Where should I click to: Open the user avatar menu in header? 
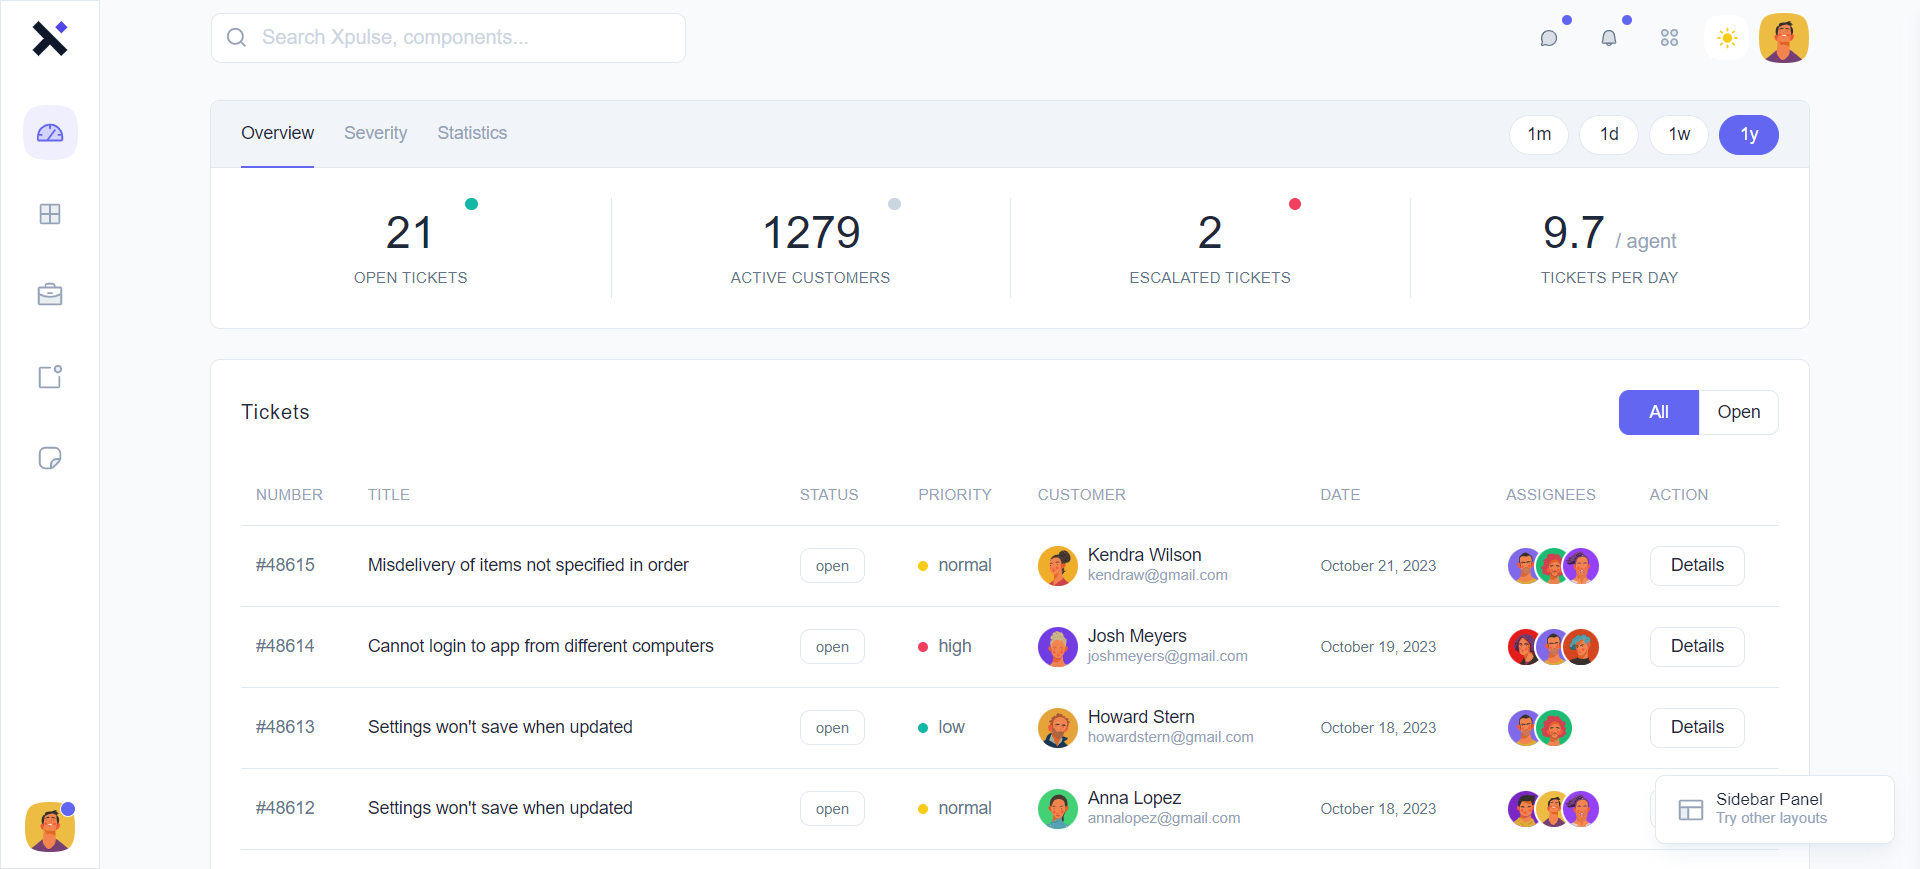pyautogui.click(x=1784, y=38)
